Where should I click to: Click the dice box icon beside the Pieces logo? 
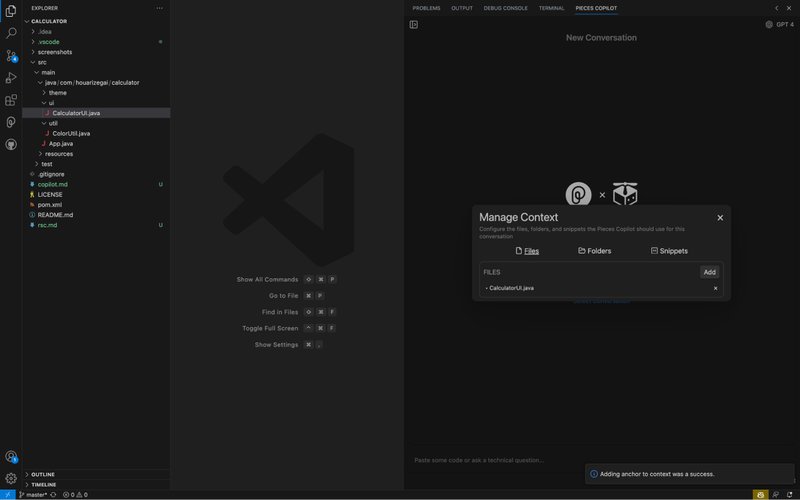point(625,194)
